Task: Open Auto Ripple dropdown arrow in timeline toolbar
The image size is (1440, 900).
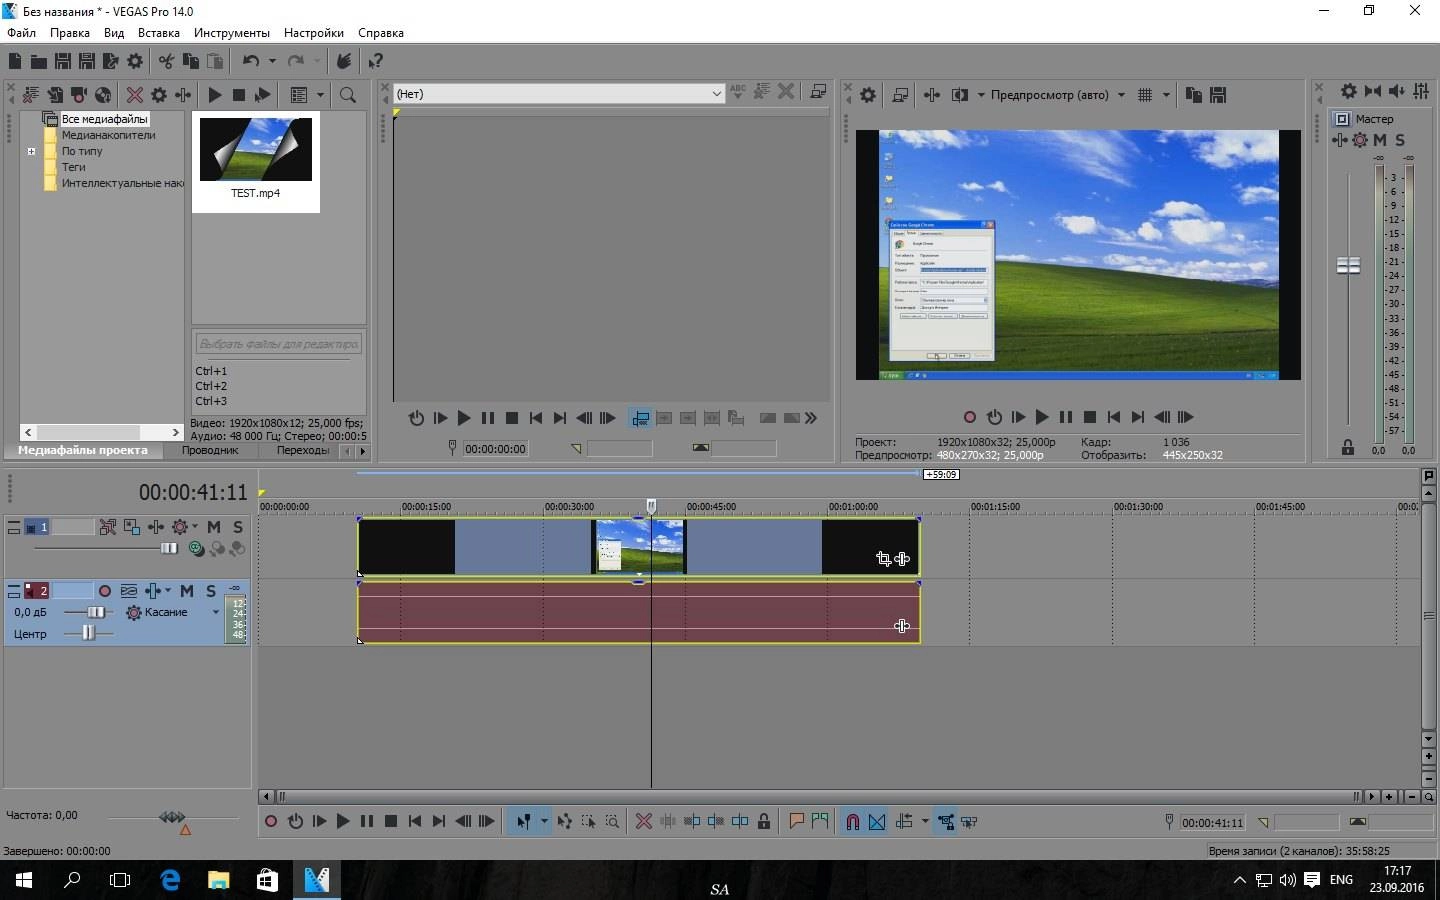Action: [x=925, y=822]
